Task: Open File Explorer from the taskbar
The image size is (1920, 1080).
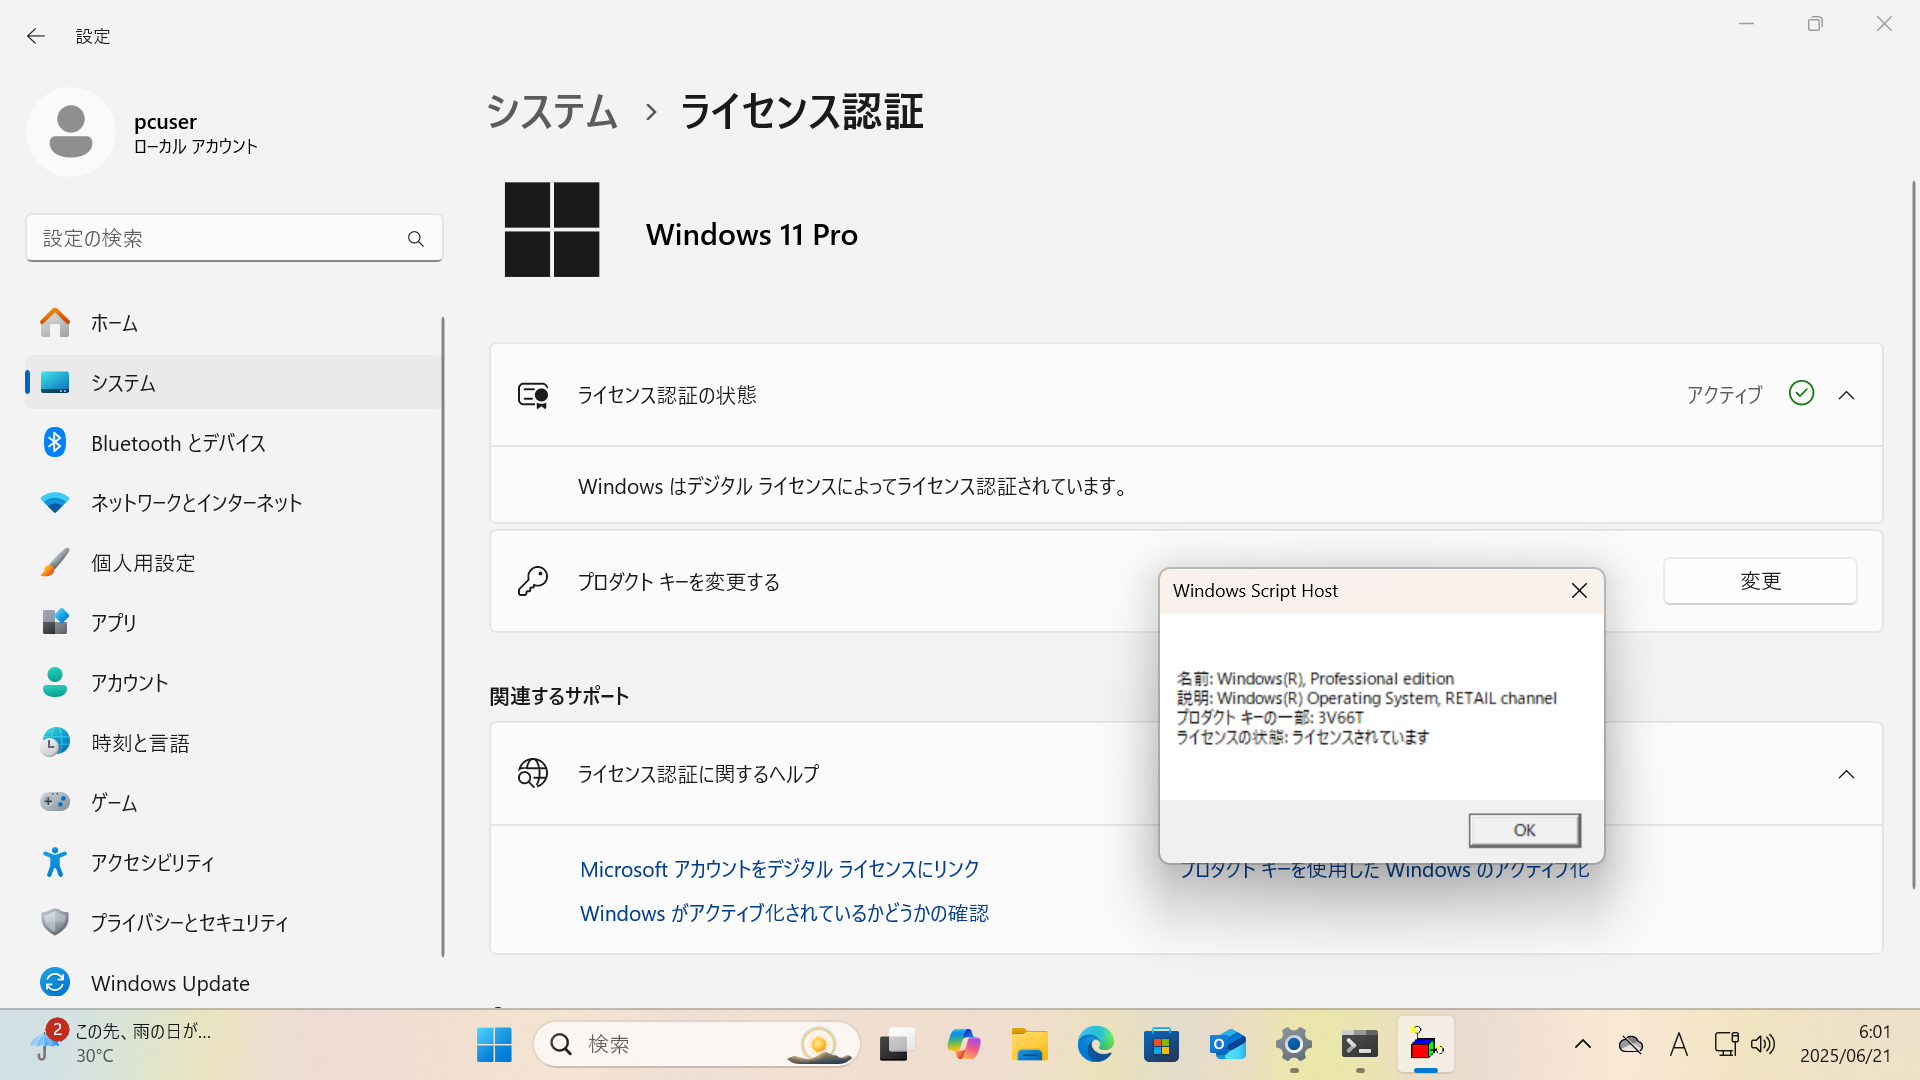Action: [1029, 1045]
